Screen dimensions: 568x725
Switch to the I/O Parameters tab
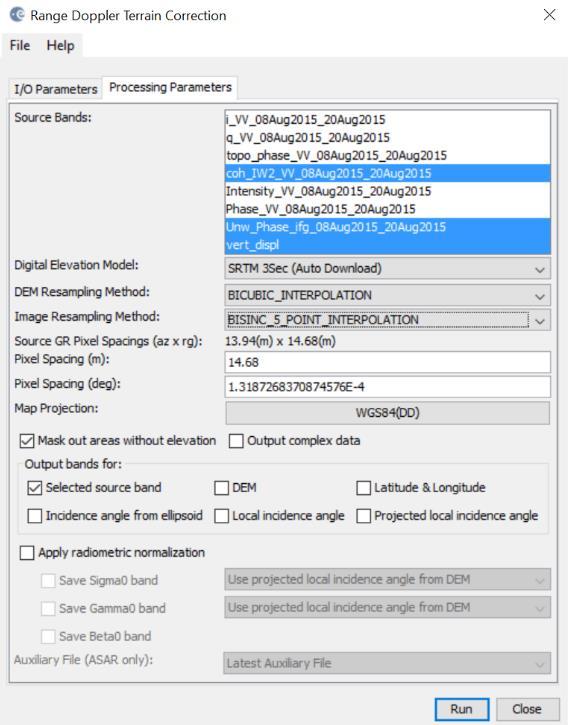click(x=56, y=89)
